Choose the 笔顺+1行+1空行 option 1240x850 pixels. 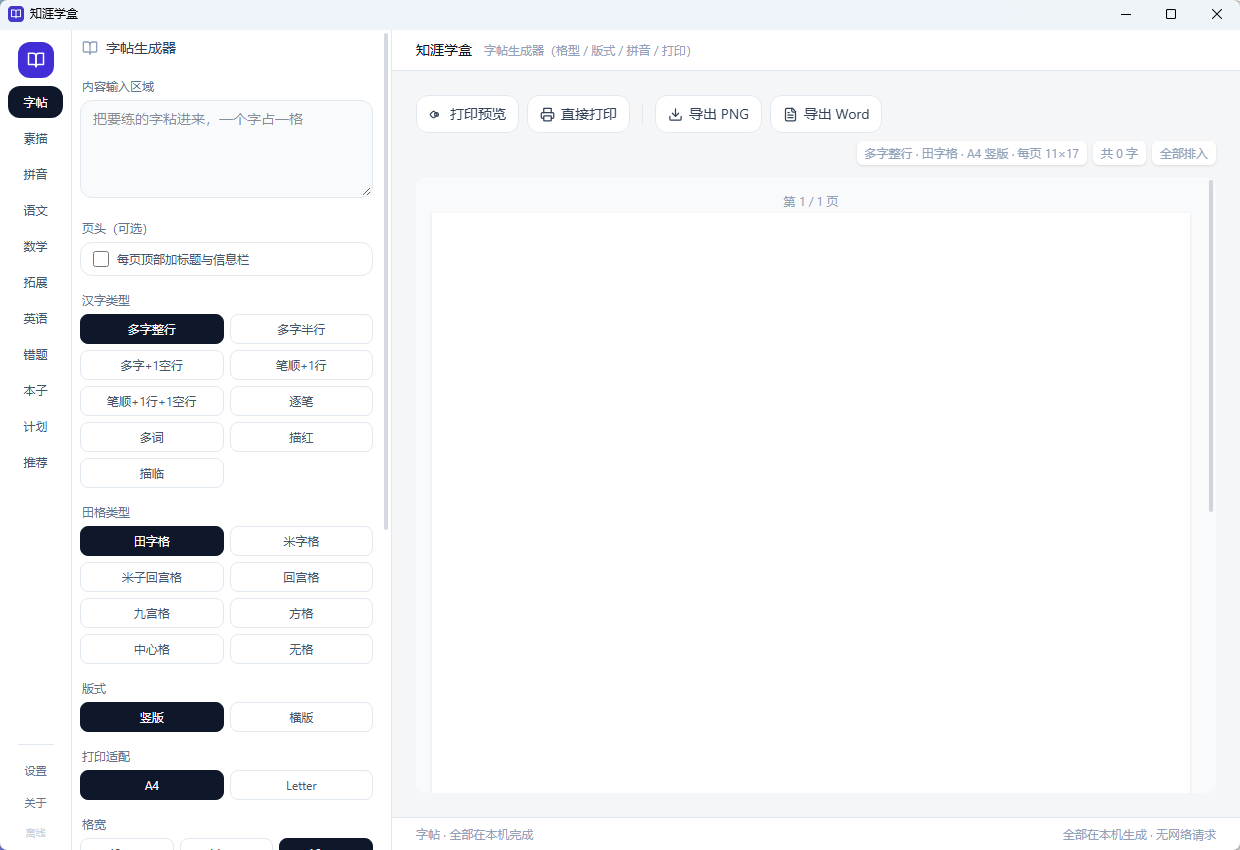coord(152,401)
